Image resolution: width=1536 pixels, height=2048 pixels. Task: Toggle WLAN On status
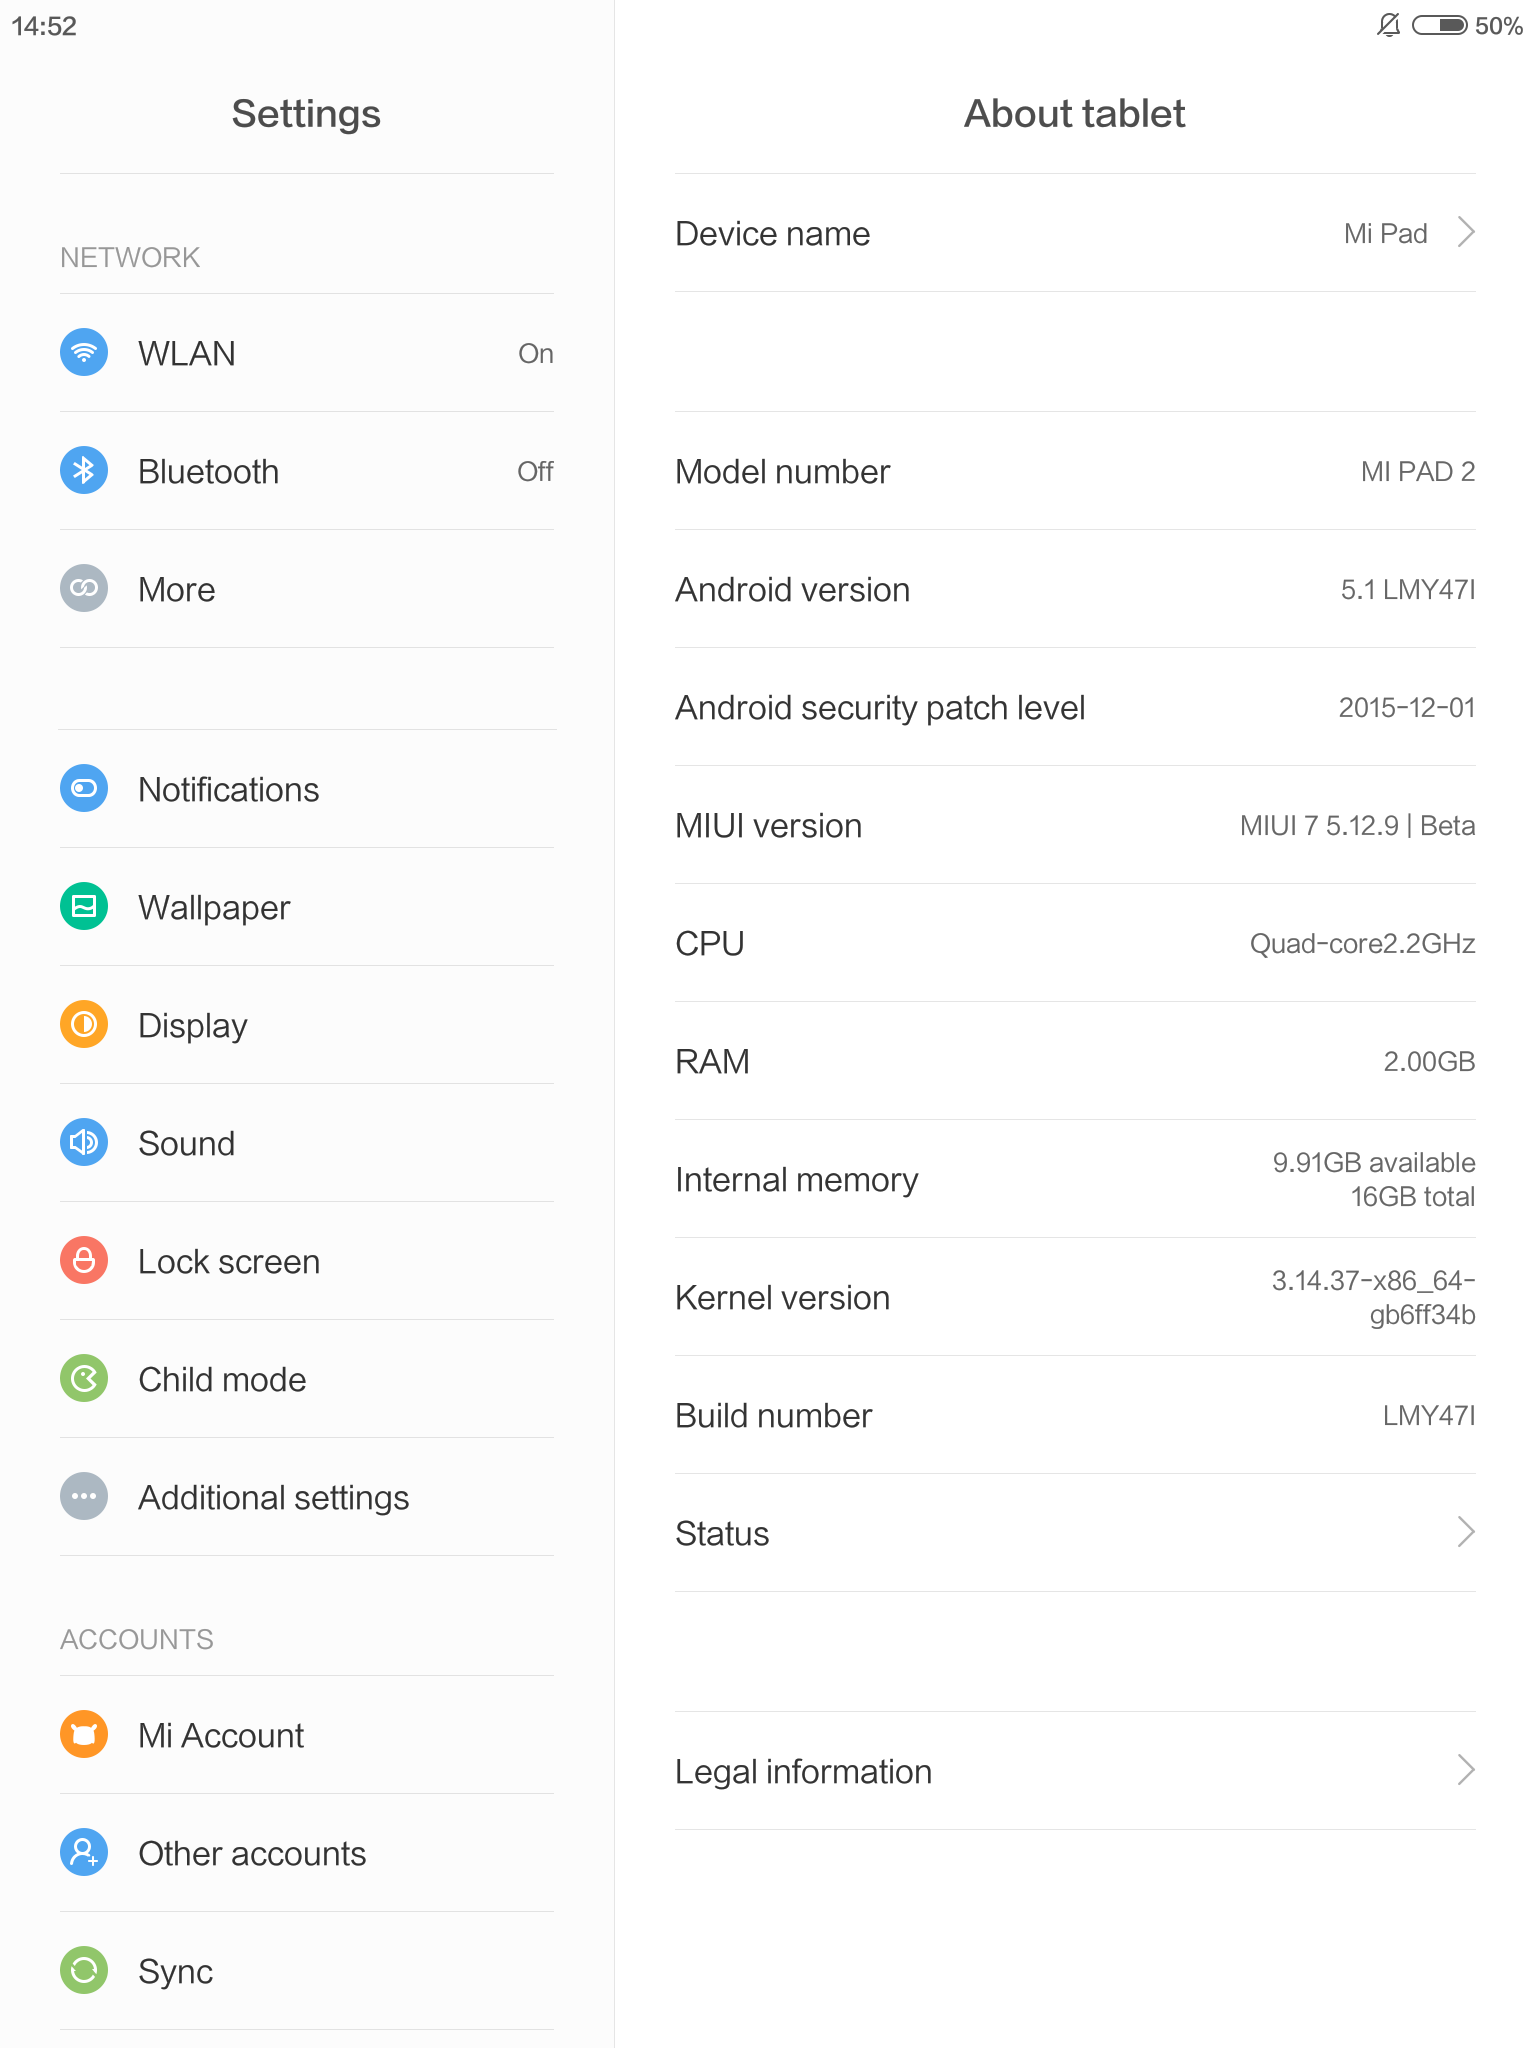click(x=535, y=354)
